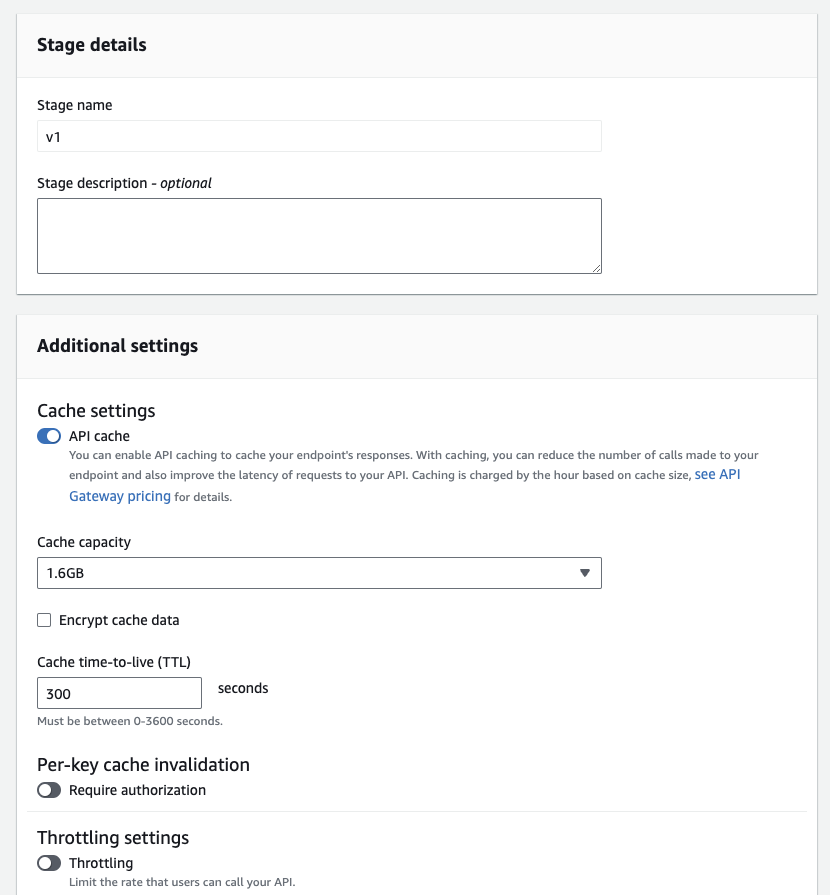Focus the Stage description text area
This screenshot has height=895, width=830.
pos(318,235)
